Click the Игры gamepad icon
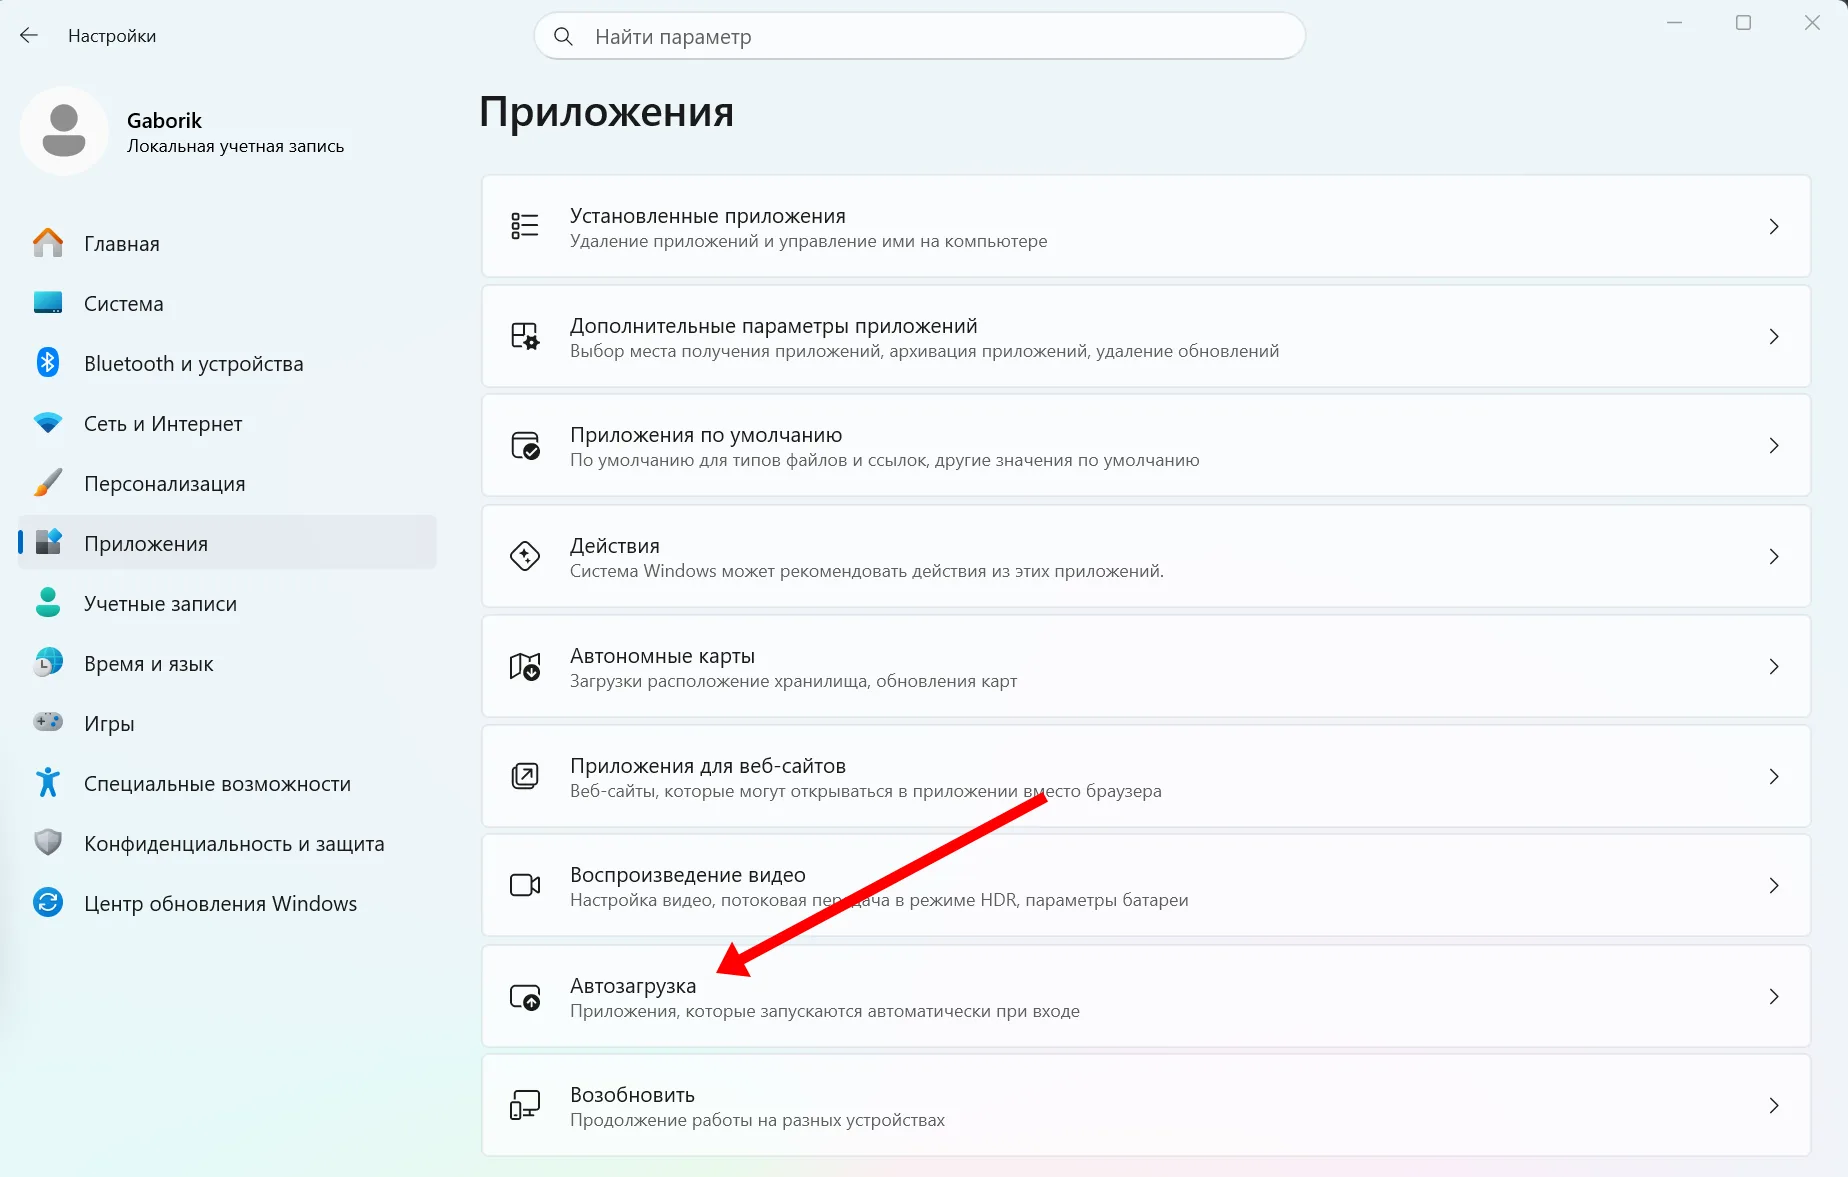 pos(48,722)
